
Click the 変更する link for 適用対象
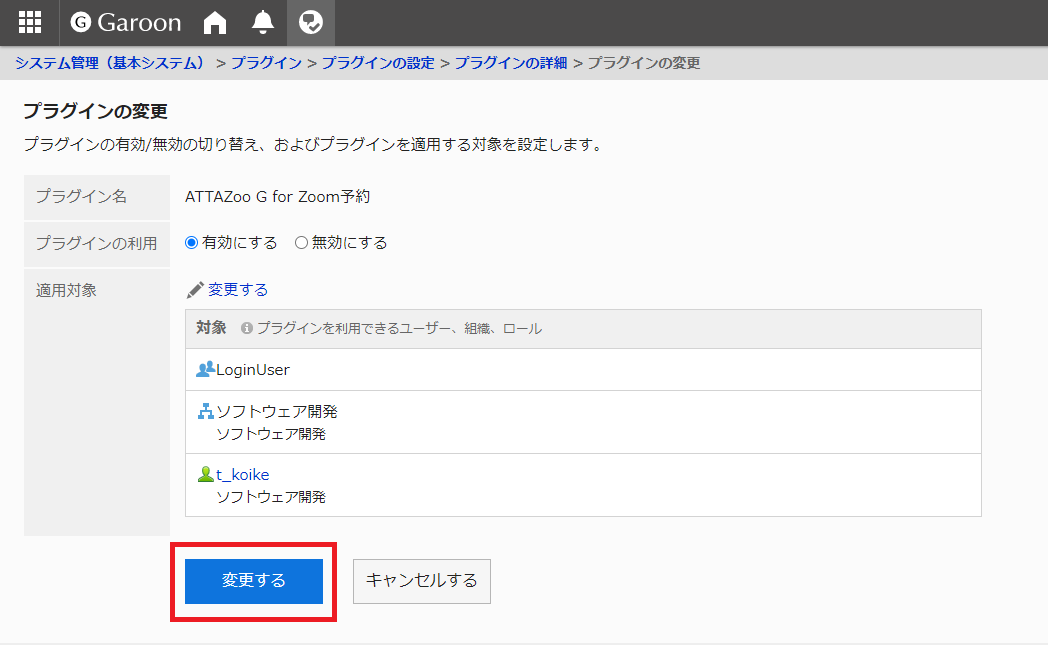coord(238,290)
